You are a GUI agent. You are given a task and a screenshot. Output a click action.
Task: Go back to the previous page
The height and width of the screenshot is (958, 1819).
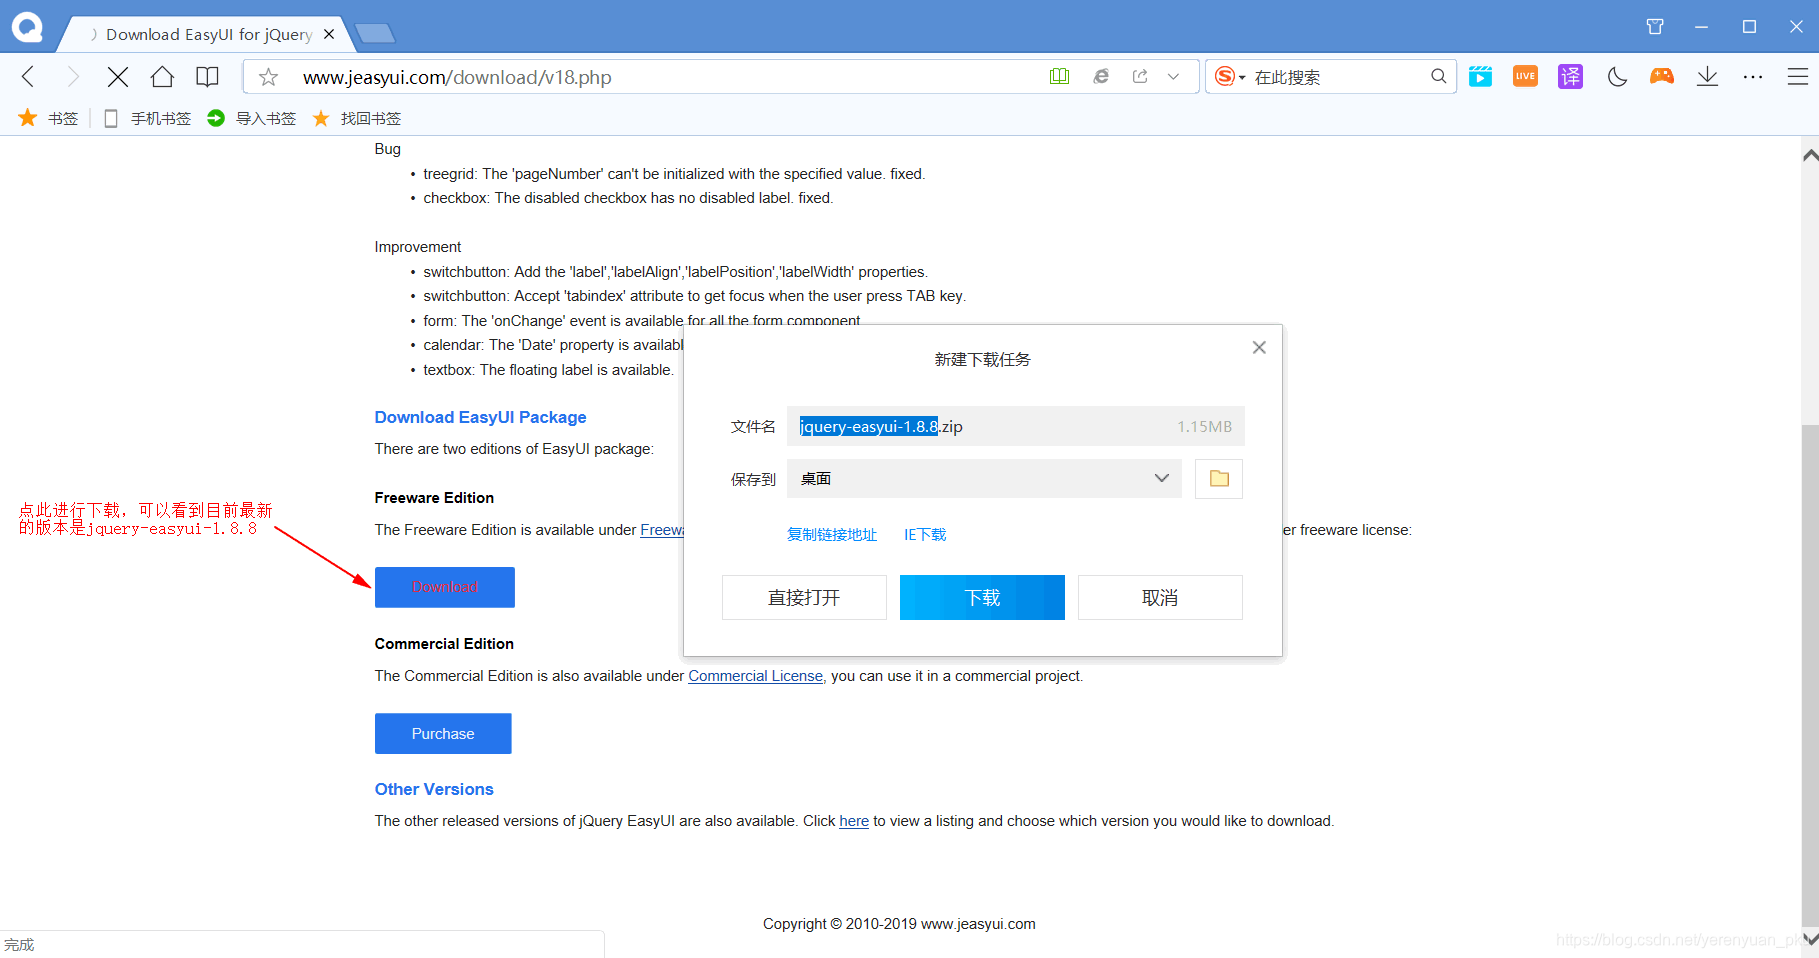click(28, 77)
